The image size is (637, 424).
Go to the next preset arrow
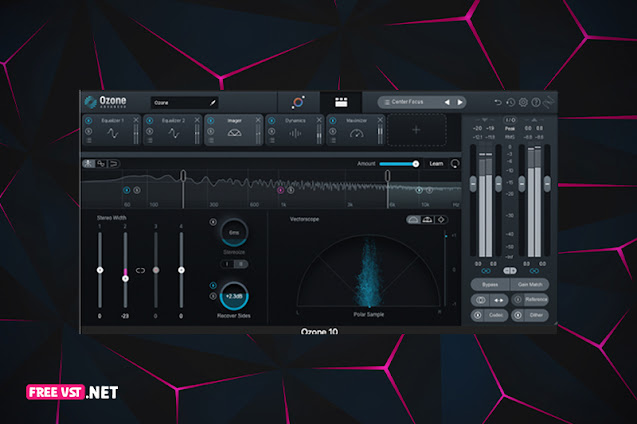(460, 102)
